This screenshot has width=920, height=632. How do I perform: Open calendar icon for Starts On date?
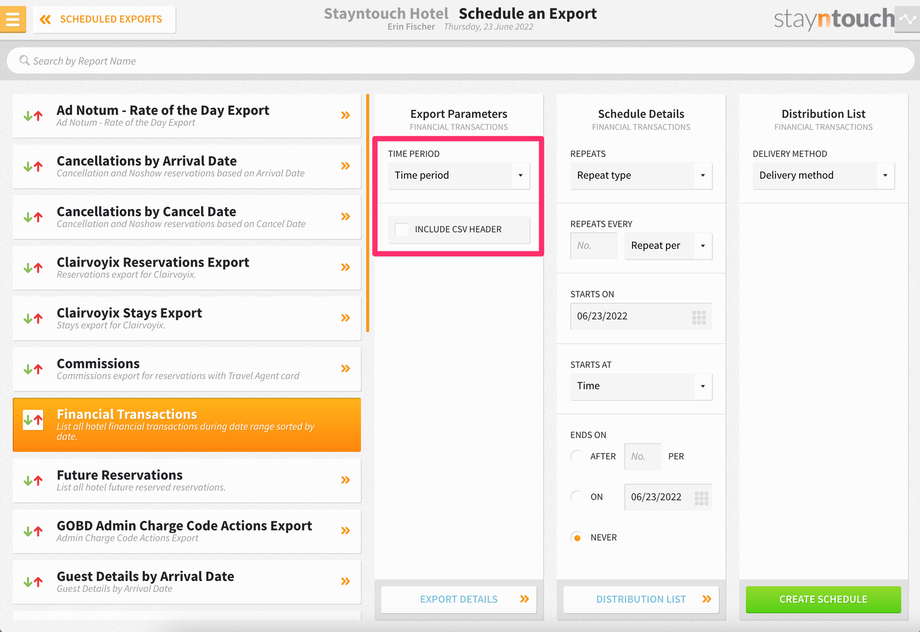699,317
